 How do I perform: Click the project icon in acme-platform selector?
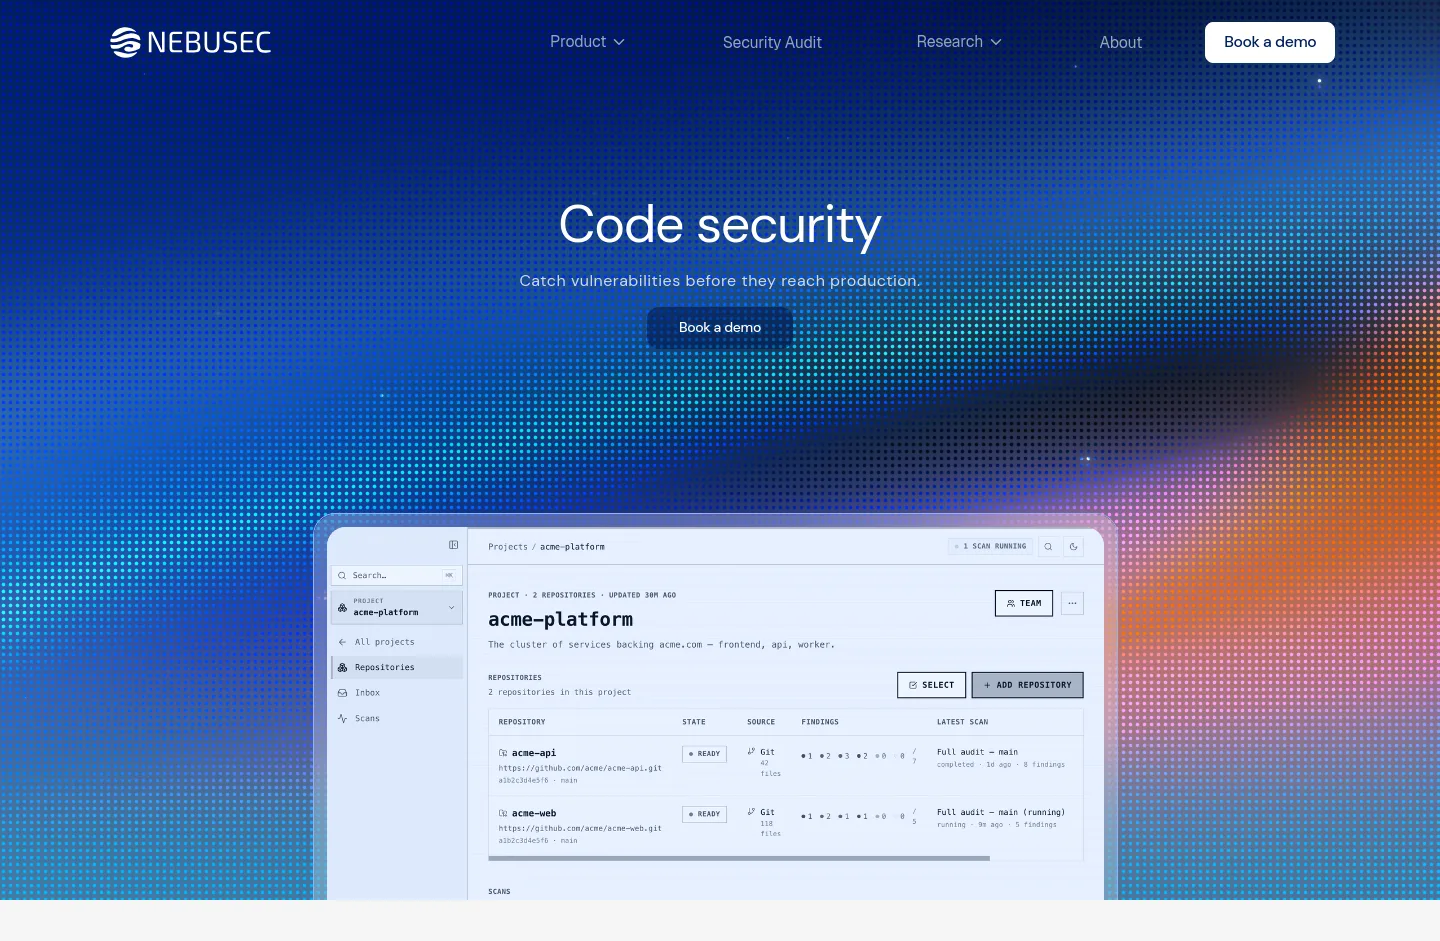click(342, 607)
